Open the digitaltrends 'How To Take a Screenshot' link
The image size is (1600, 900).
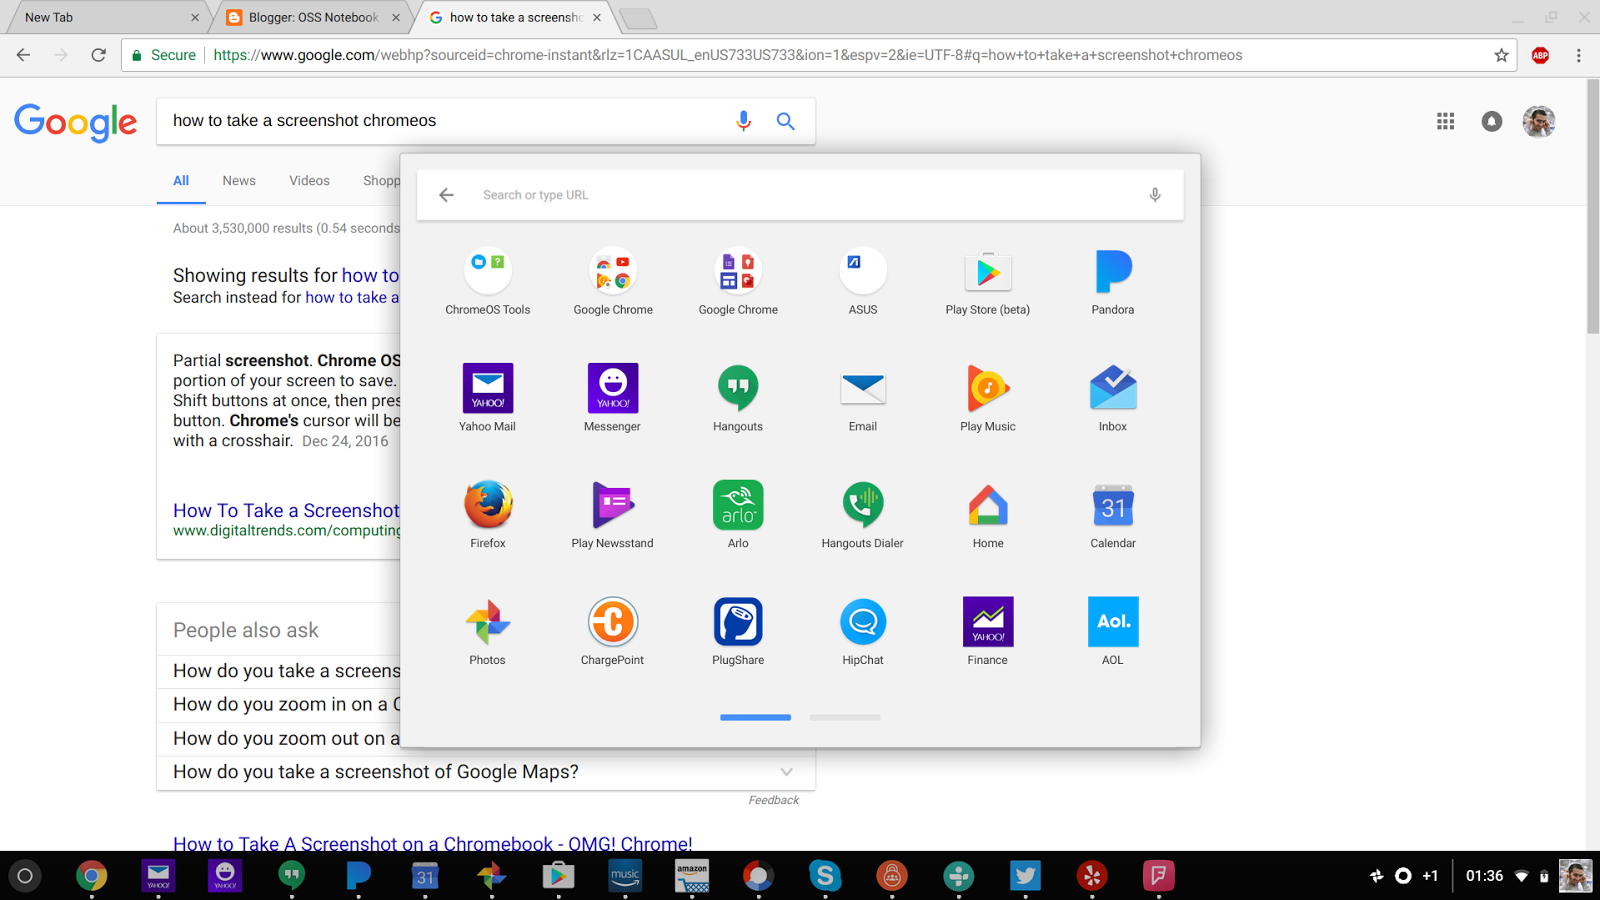pyautogui.click(x=286, y=511)
